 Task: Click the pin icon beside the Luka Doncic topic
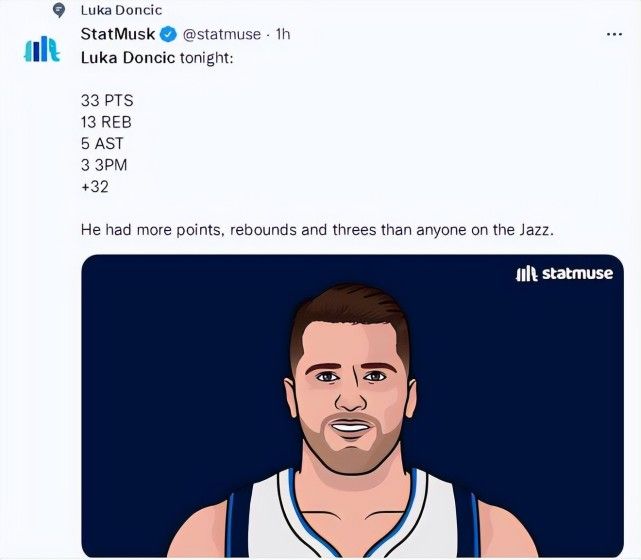tap(60, 11)
